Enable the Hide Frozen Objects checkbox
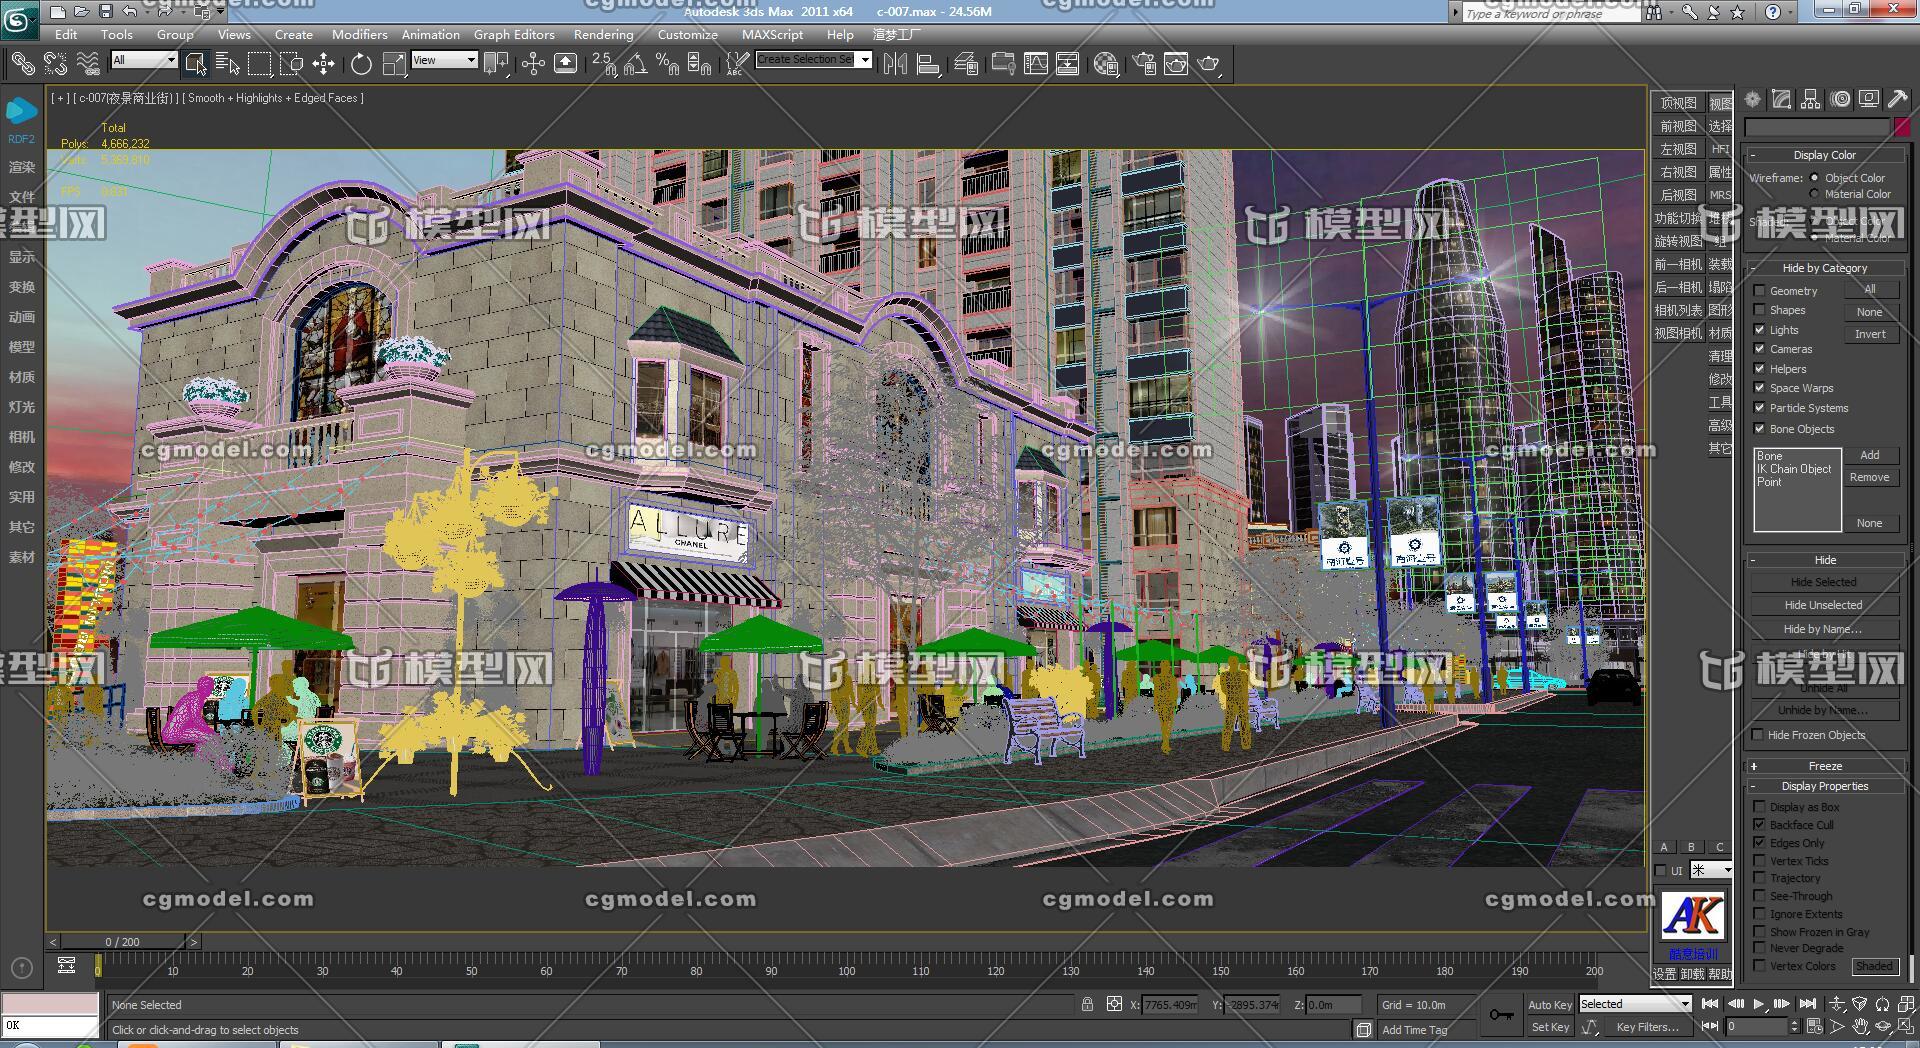Screen dimensions: 1920x1048 tap(1758, 735)
